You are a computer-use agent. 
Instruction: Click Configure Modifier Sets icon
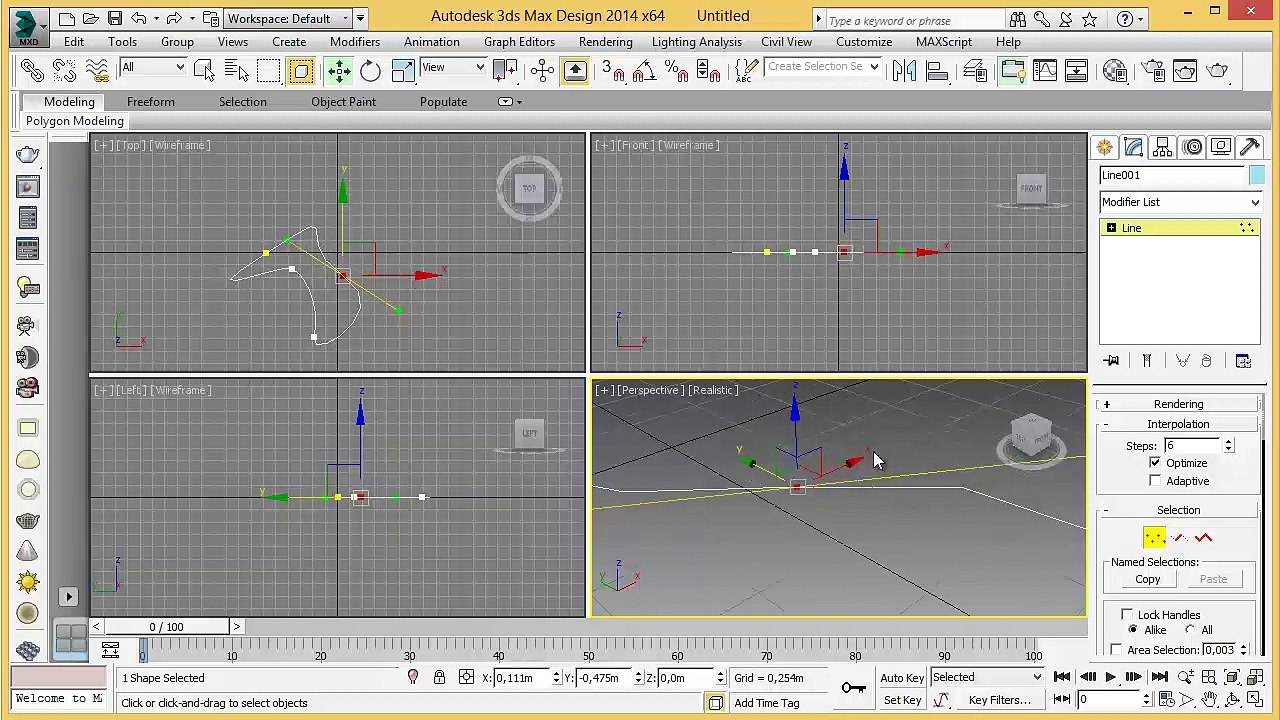(1243, 361)
